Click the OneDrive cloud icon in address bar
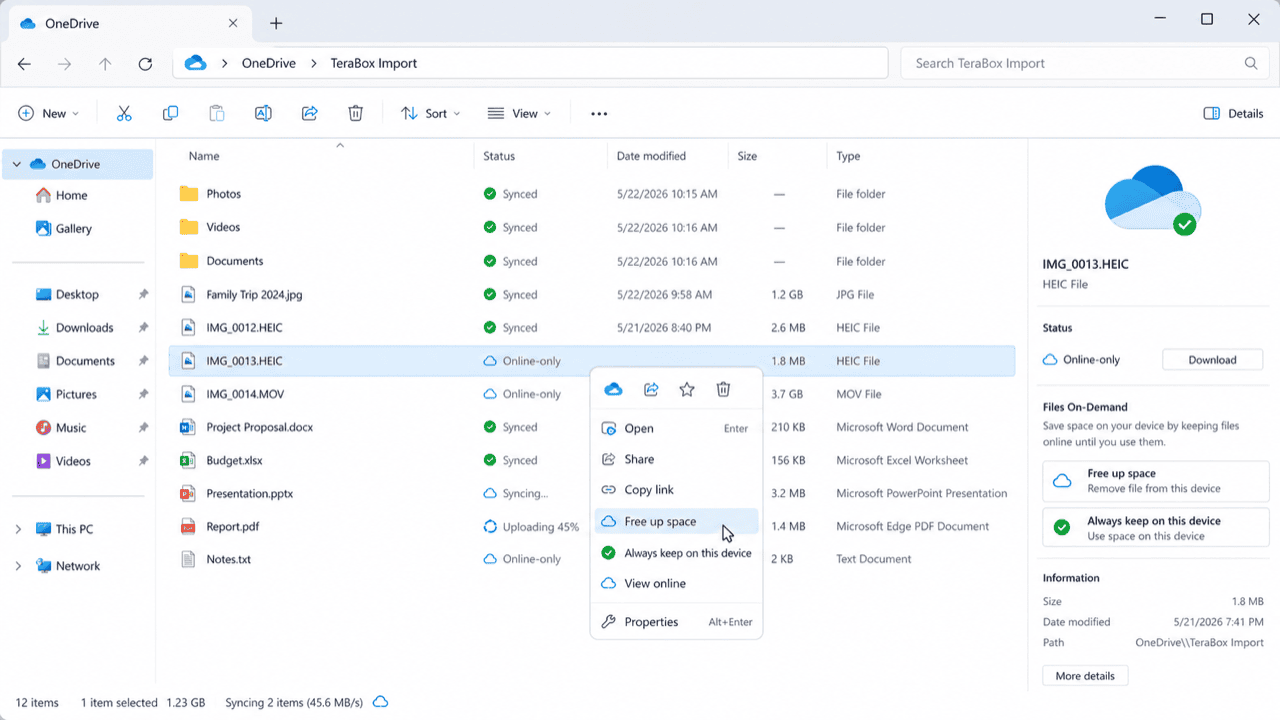This screenshot has height=720, width=1280. 196,63
